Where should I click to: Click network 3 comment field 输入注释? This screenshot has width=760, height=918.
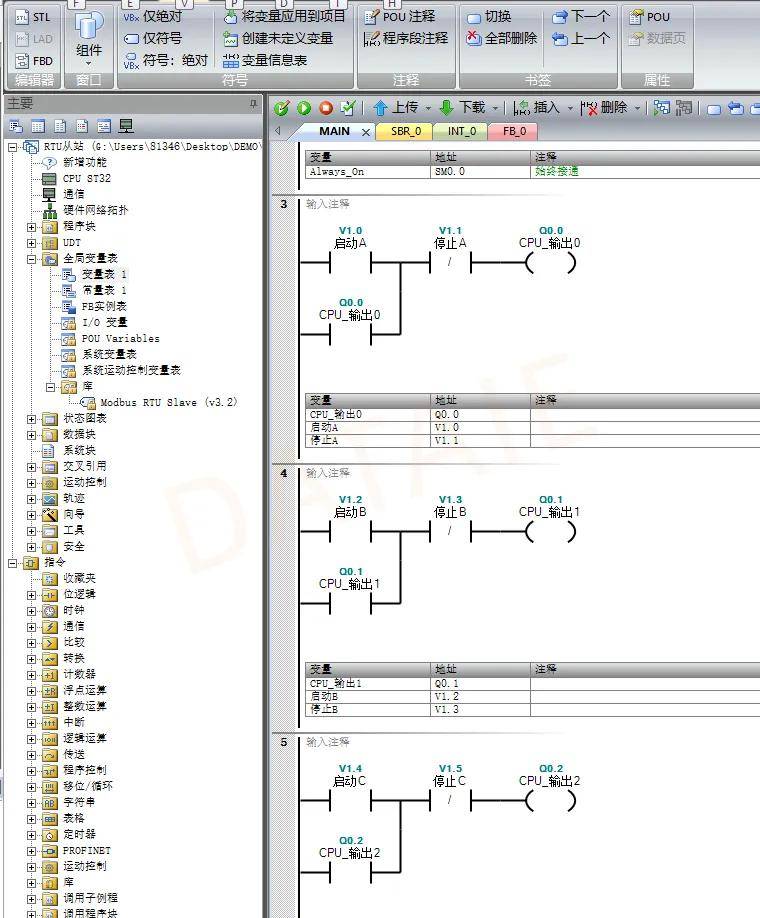pyautogui.click(x=328, y=204)
